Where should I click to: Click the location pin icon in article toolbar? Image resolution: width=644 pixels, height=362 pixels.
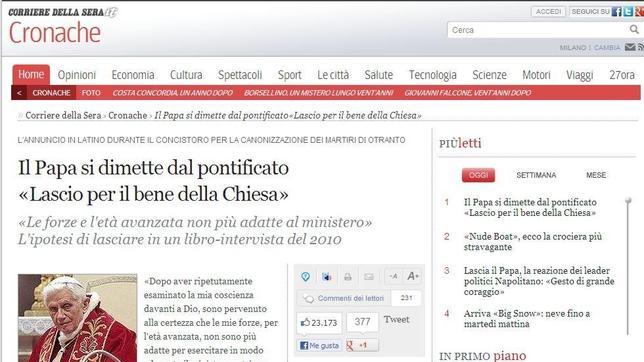(306, 277)
